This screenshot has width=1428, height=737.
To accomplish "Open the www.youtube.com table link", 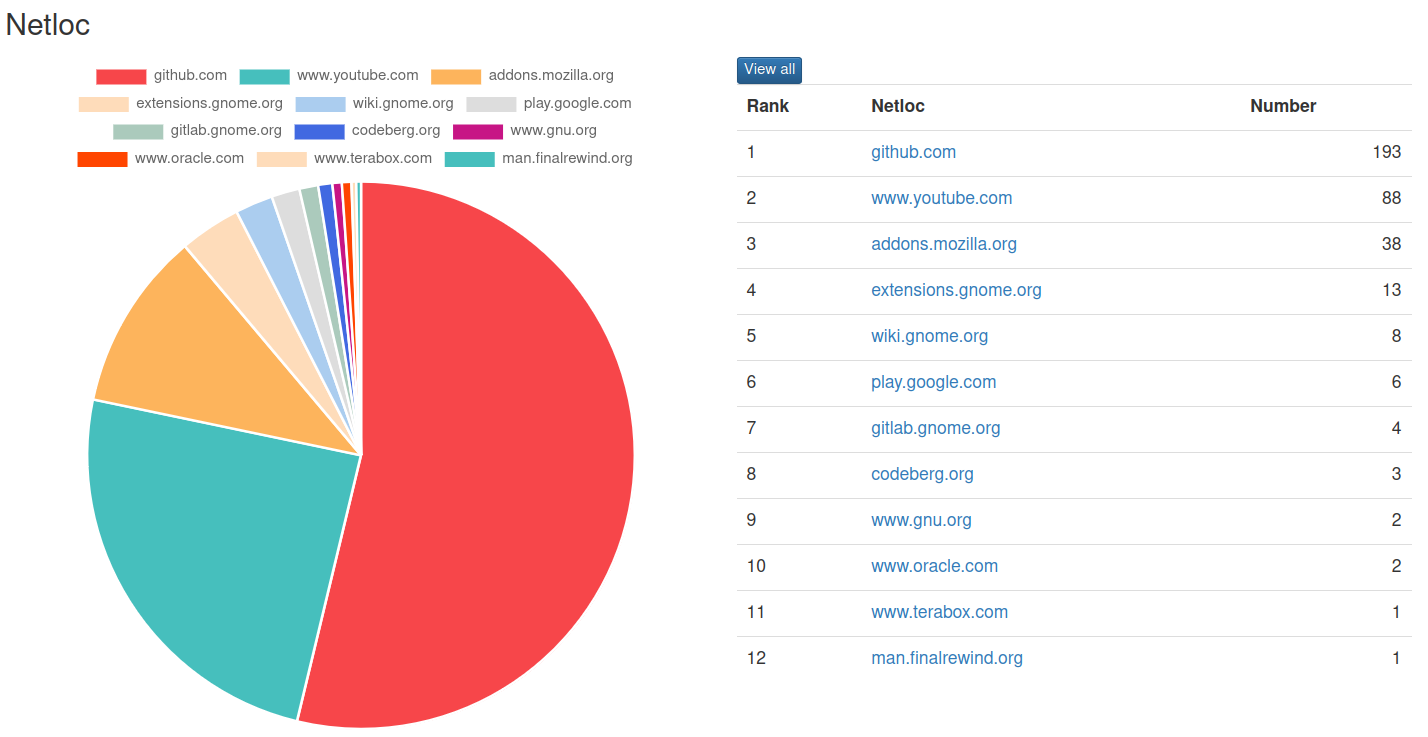I will [x=941, y=198].
